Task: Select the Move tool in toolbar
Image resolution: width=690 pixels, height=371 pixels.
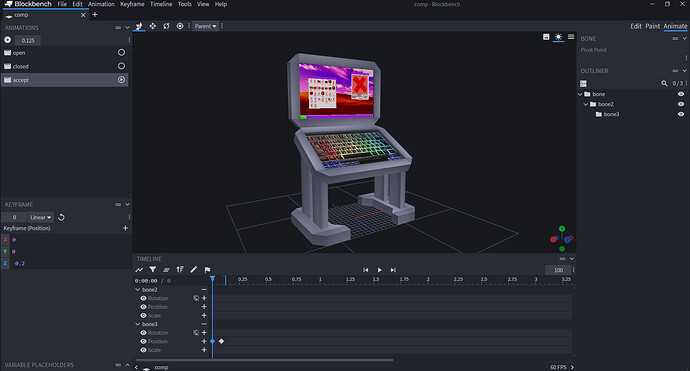Action: tap(152, 26)
